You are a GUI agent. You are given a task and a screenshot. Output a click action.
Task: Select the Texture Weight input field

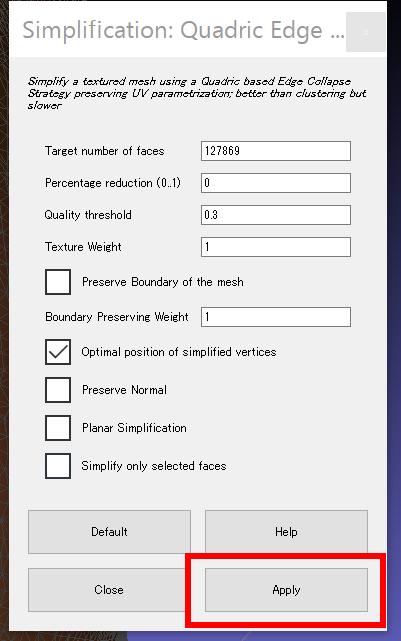click(276, 247)
